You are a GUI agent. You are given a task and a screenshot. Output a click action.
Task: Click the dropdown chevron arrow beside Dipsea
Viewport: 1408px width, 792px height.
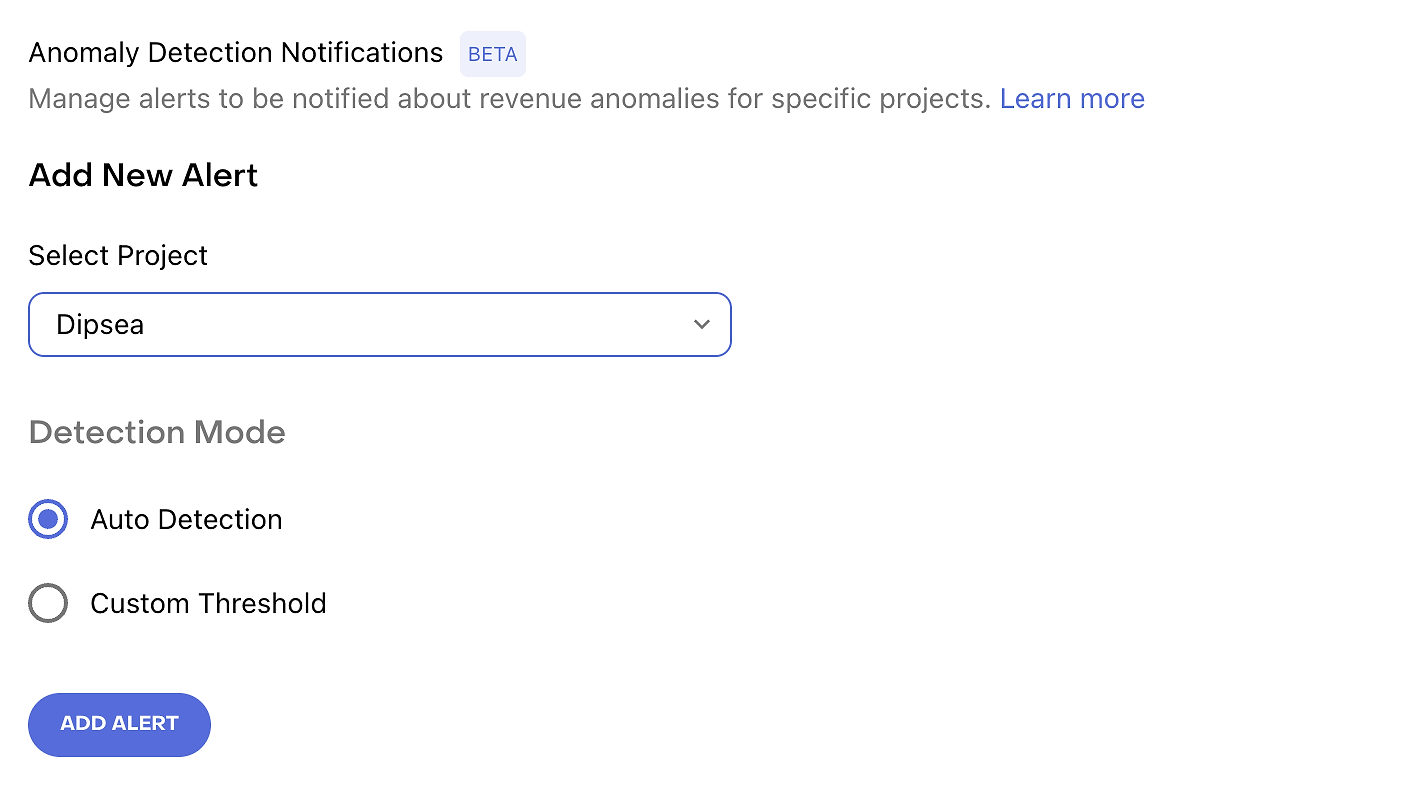(x=702, y=324)
